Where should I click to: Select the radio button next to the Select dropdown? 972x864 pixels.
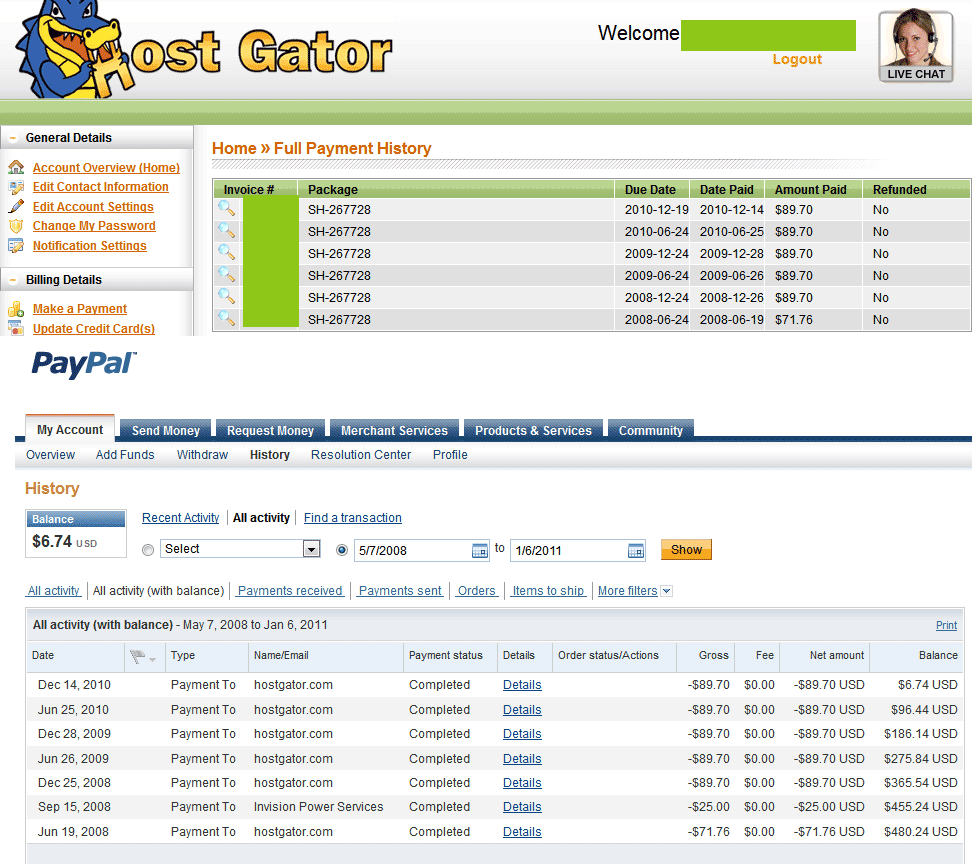click(148, 550)
